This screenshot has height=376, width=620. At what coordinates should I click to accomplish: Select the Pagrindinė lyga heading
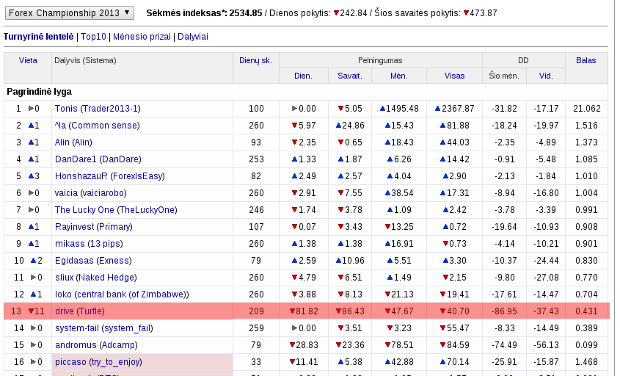tap(39, 92)
